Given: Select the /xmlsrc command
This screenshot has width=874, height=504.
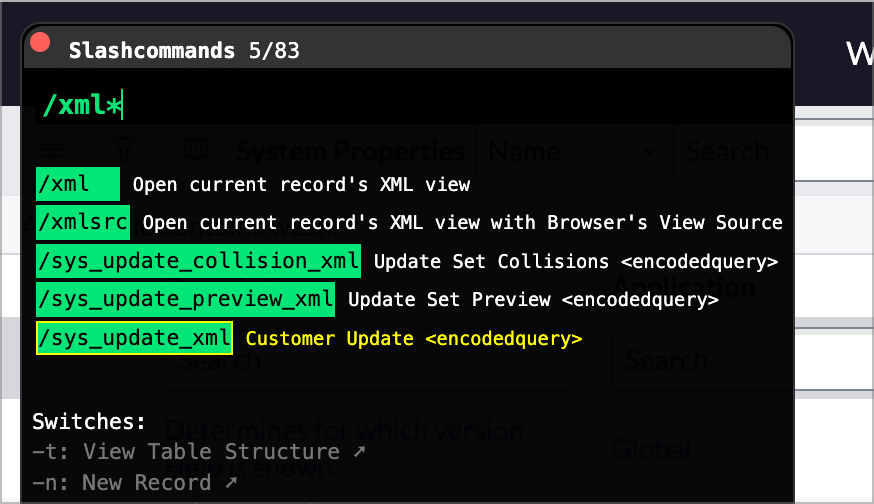Looking at the screenshot, I should (83, 222).
